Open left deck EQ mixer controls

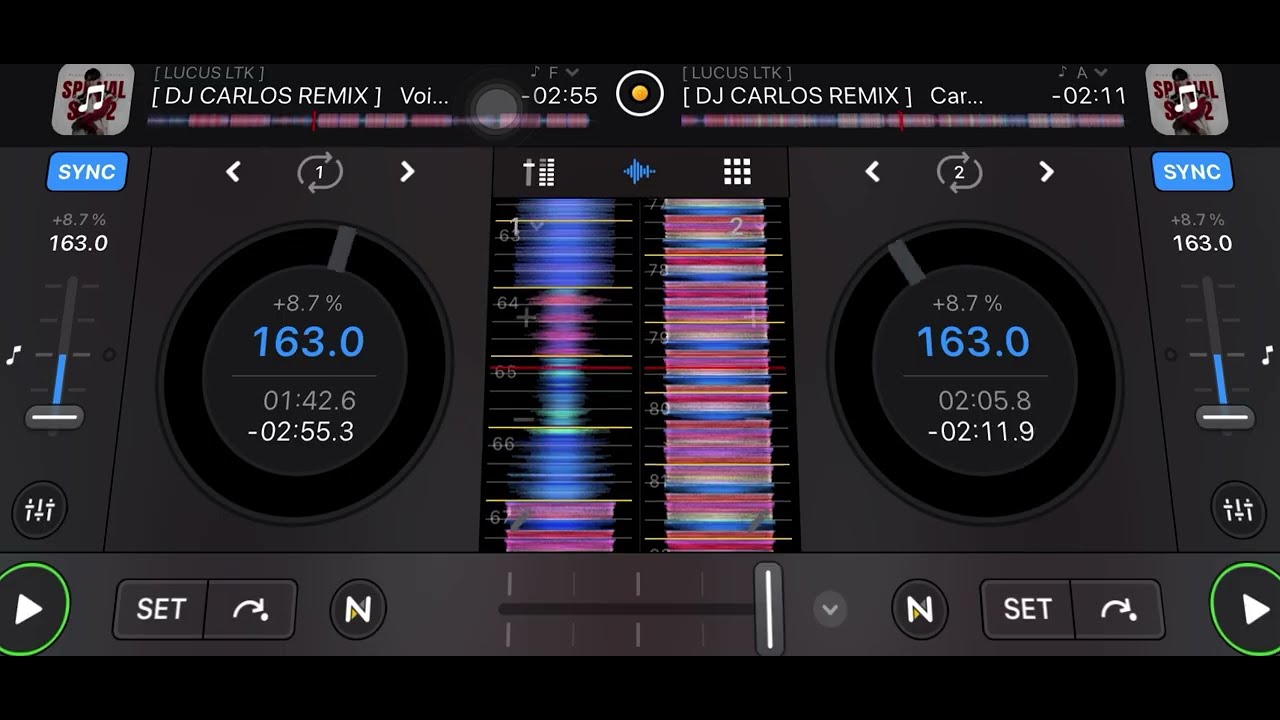39,510
